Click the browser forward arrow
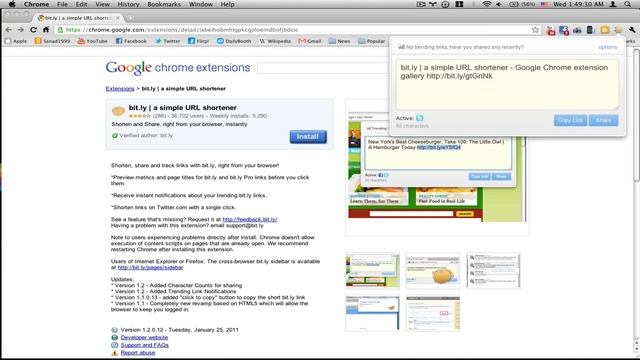Image resolution: width=640 pixels, height=360 pixels. coord(21,30)
